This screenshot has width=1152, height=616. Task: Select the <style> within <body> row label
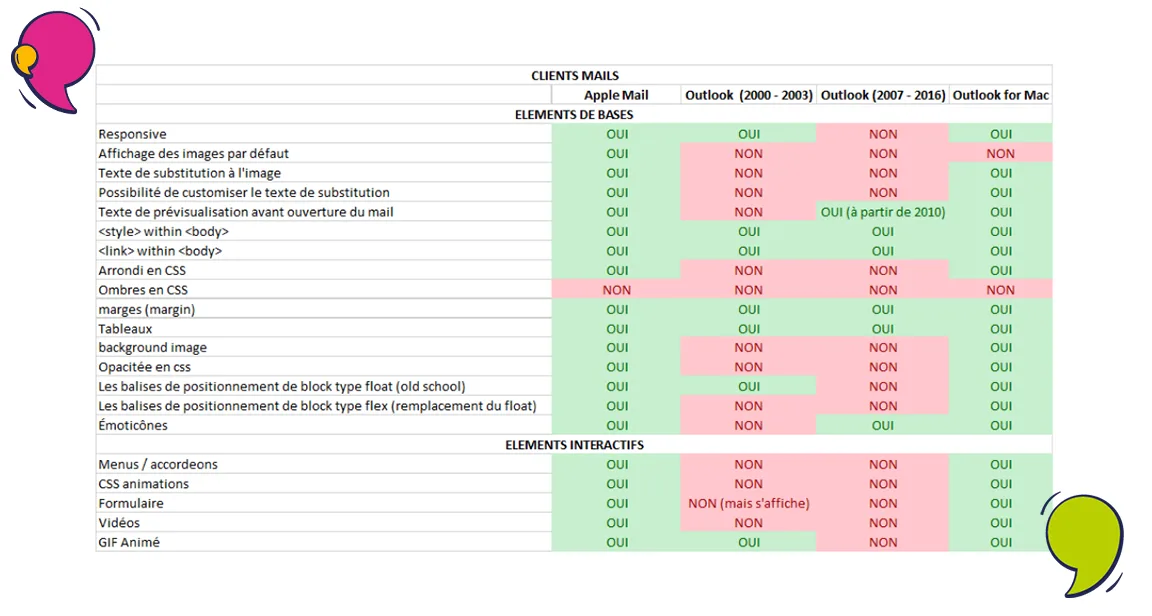pyautogui.click(x=163, y=232)
